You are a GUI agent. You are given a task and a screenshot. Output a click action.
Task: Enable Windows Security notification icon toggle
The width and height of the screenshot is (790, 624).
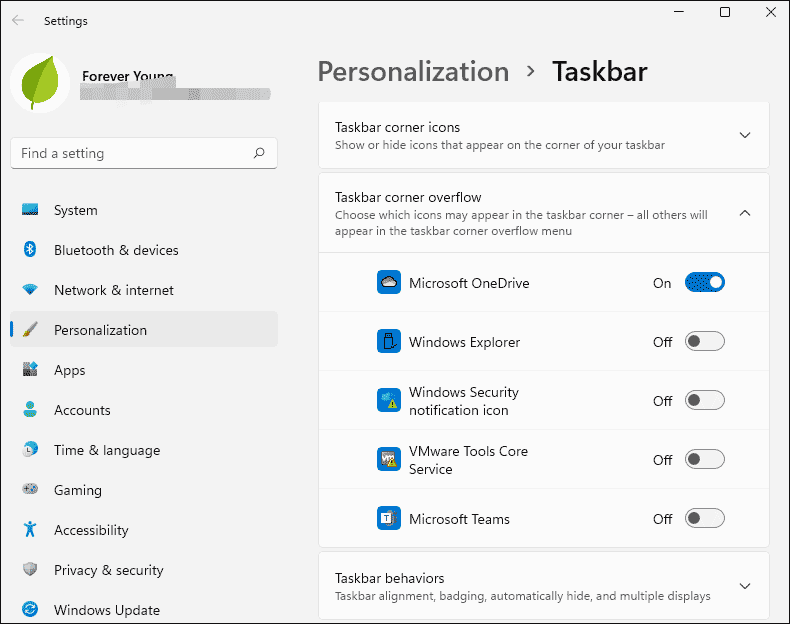[704, 400]
